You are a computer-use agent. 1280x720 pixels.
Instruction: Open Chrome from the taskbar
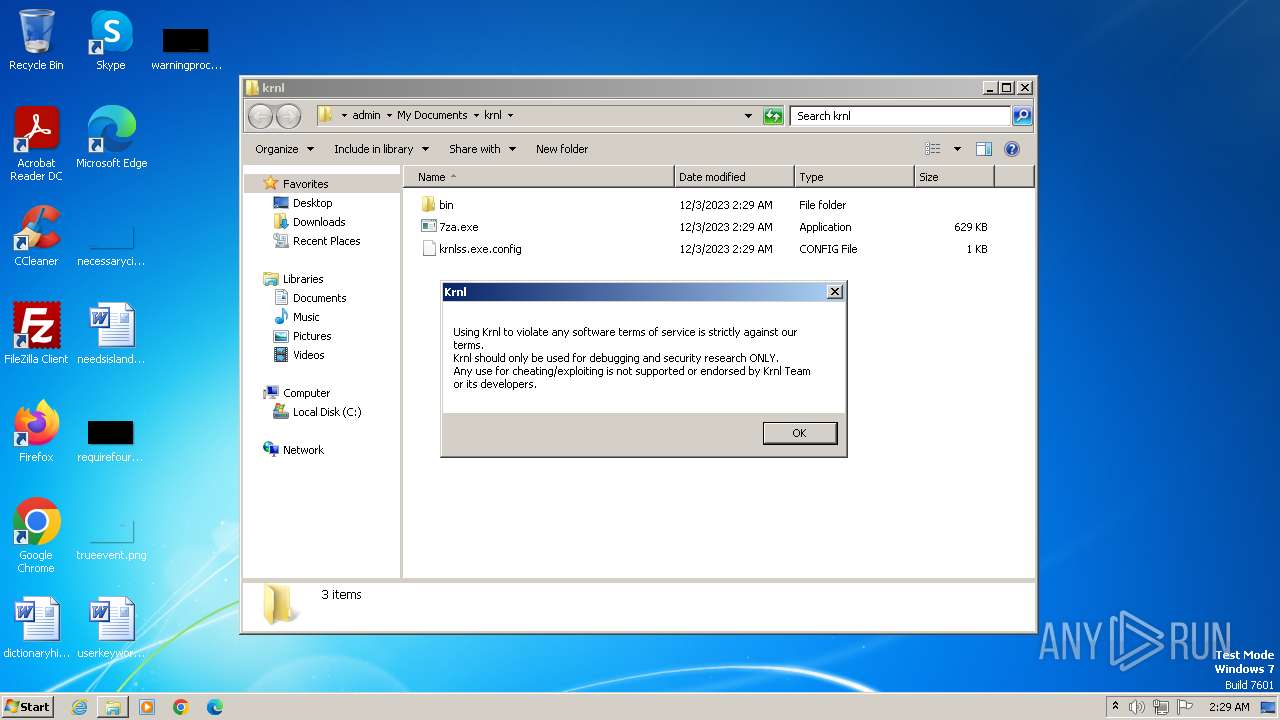click(181, 707)
